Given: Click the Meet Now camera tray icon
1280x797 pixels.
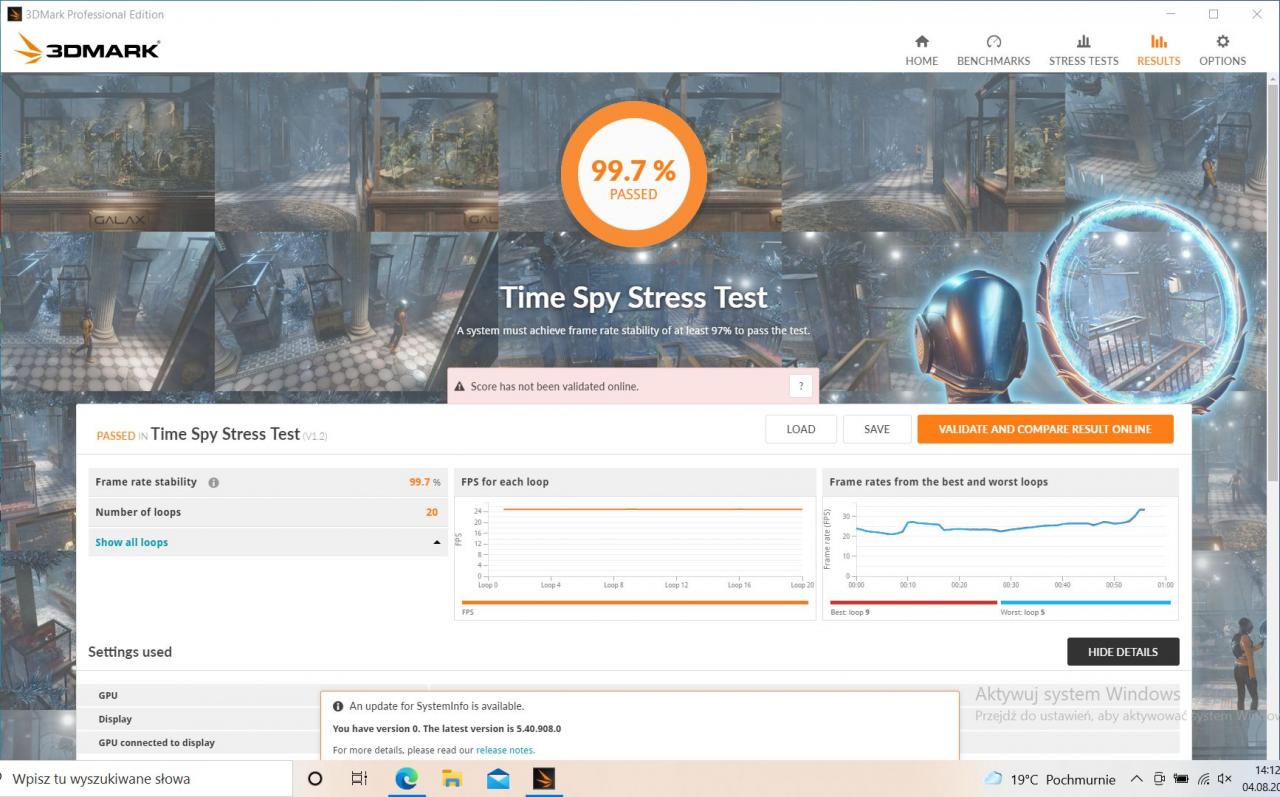Looking at the screenshot, I should (x=1159, y=779).
